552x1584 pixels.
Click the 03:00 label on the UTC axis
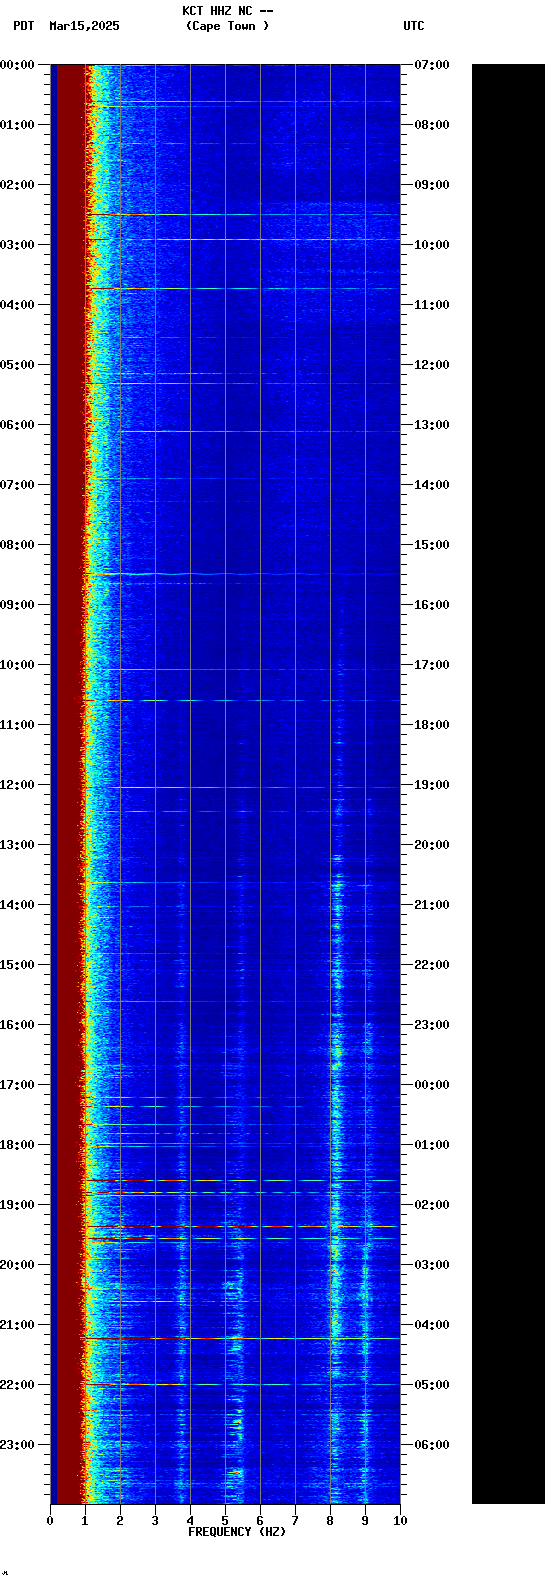coord(432,1265)
